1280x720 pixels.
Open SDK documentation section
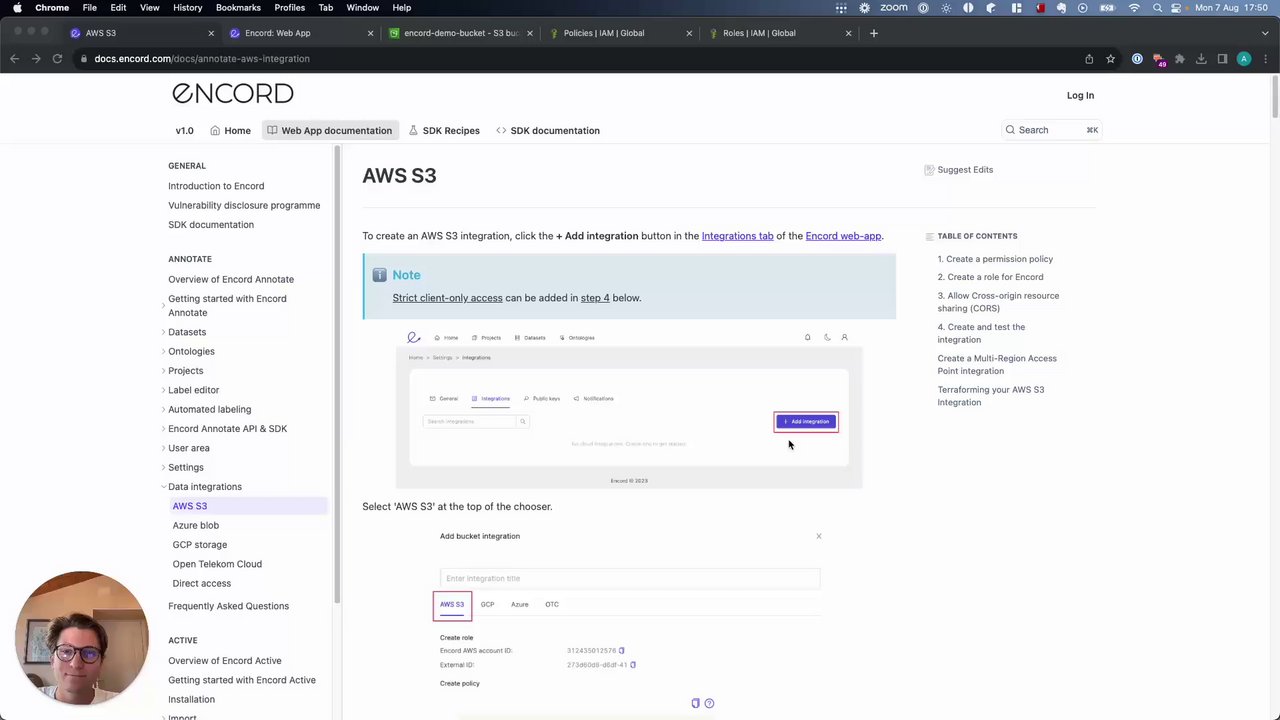548,130
